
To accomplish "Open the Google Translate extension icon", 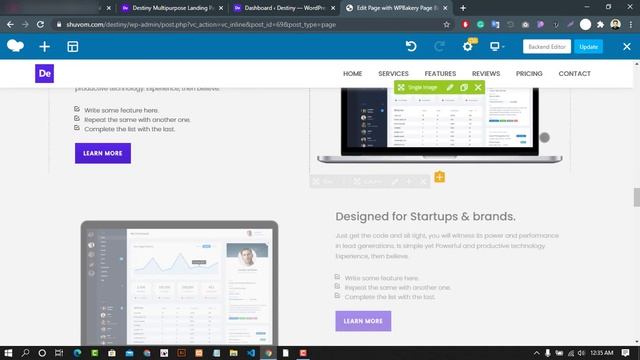I will coord(496,24).
